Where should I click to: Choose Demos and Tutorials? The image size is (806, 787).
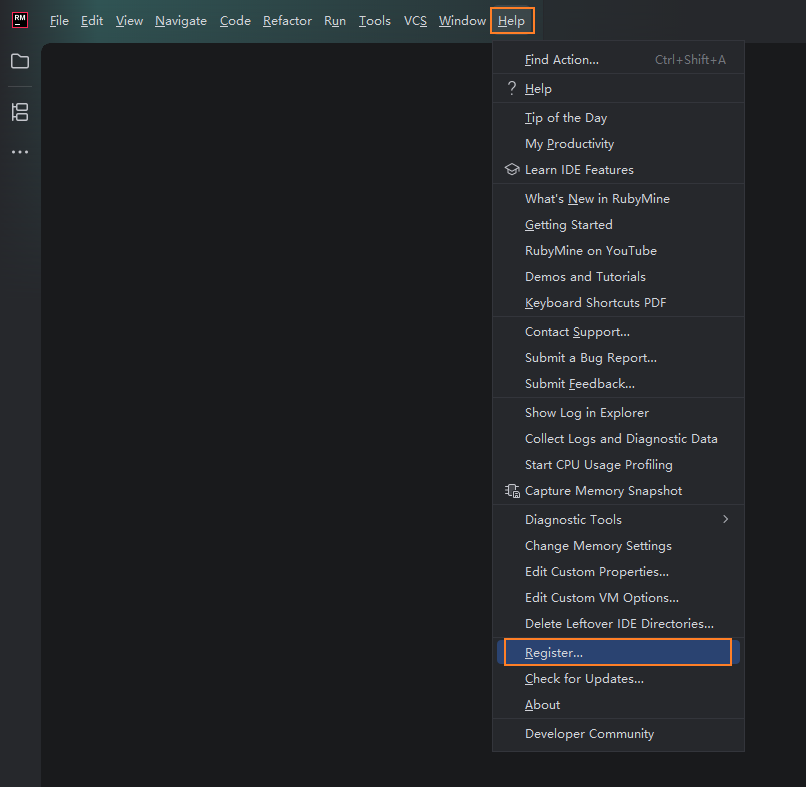coord(618,277)
